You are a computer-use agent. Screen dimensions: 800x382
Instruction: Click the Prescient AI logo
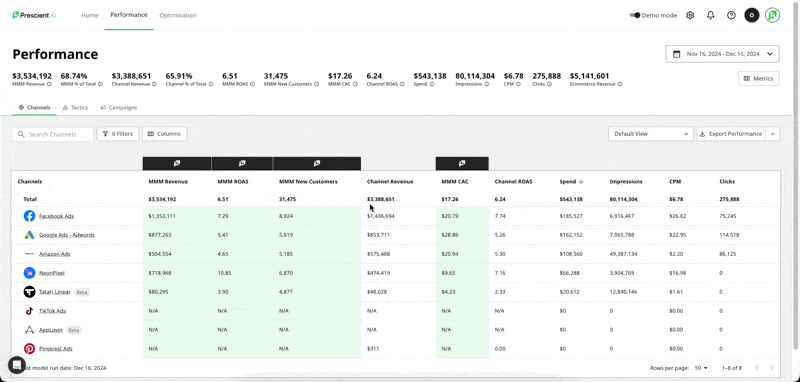(34, 15)
